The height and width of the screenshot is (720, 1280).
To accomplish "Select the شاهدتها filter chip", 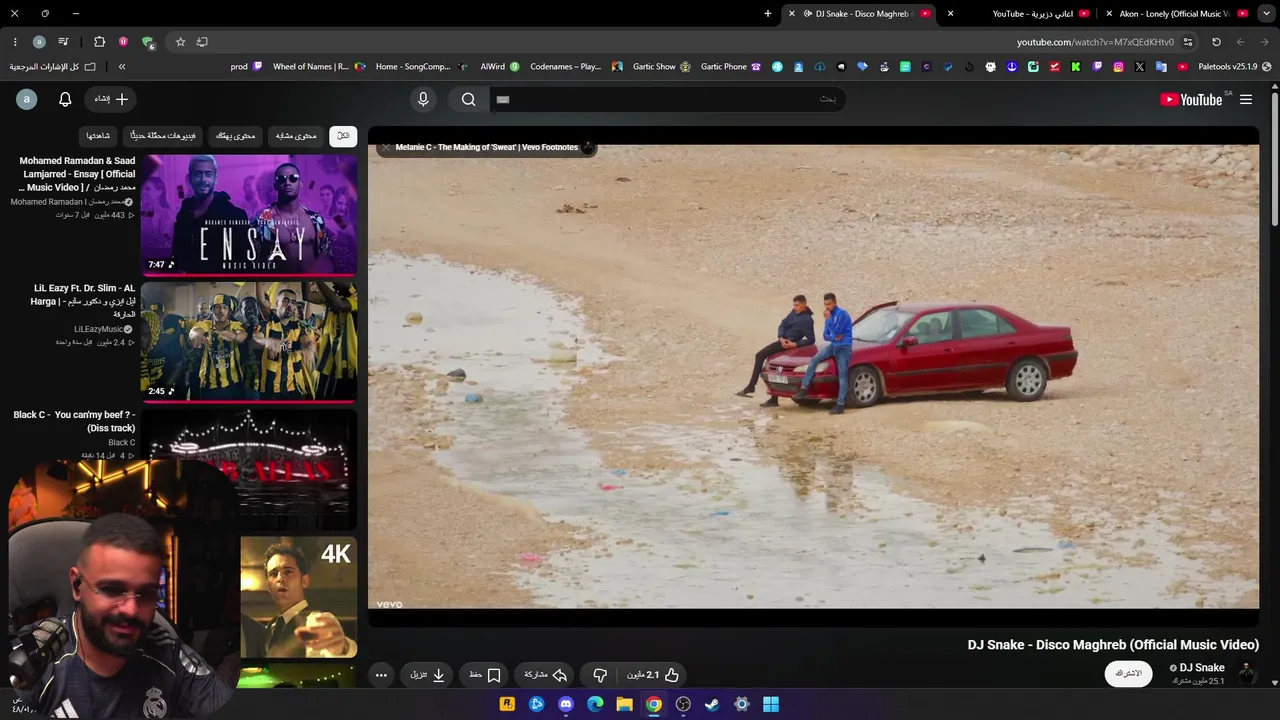I will pyautogui.click(x=98, y=136).
